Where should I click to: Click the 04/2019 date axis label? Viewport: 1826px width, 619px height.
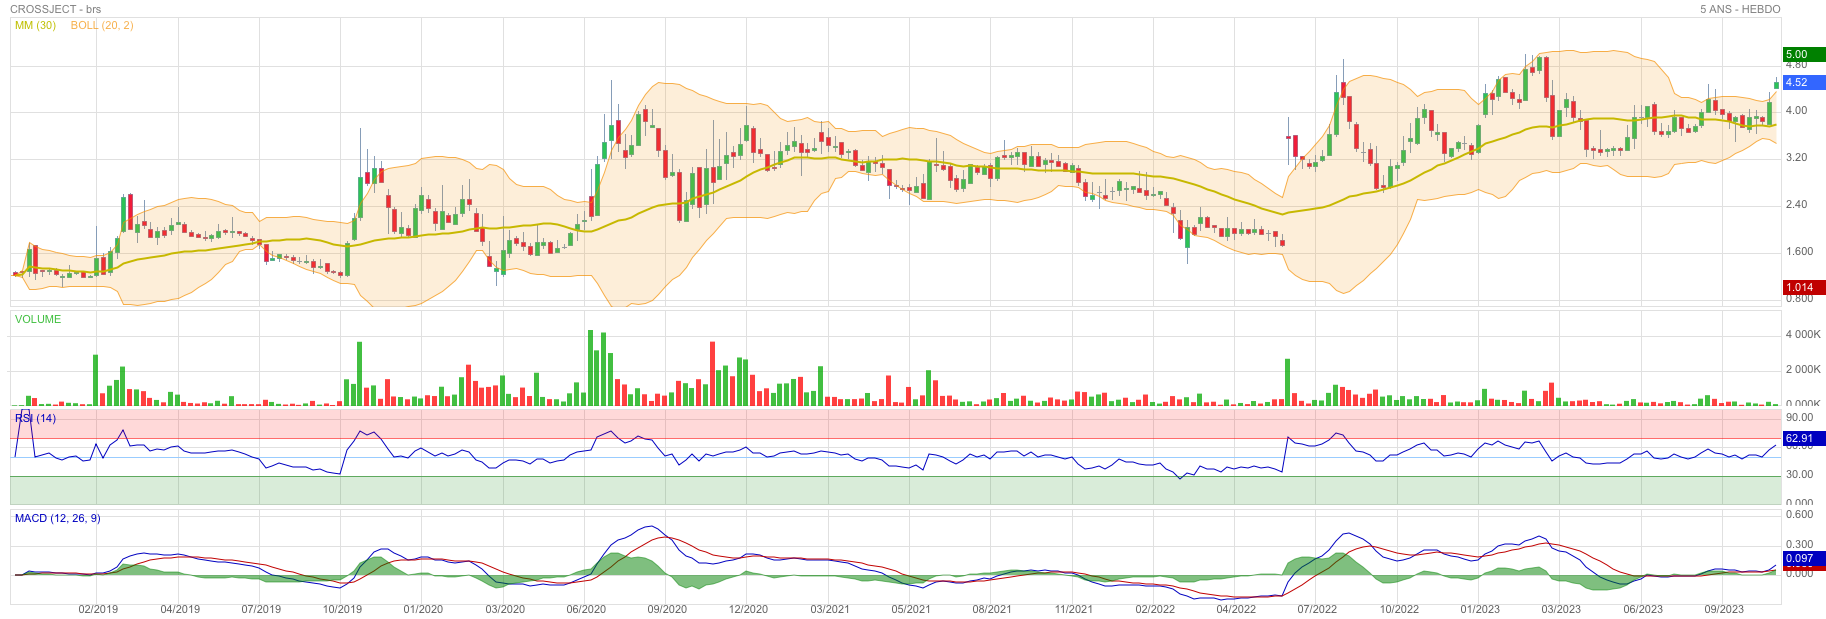coord(180,609)
